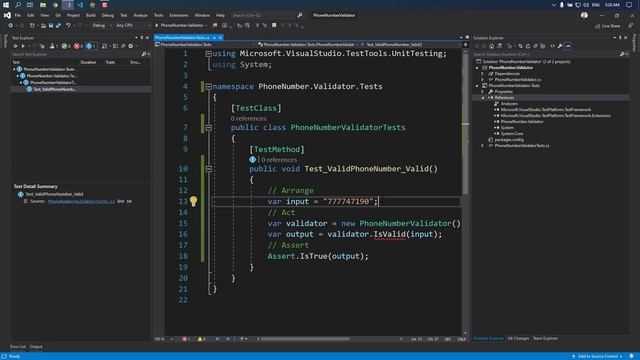Screen dimensions: 640x360
Task: Click the light bulb quick actions icon
Action: pyautogui.click(x=193, y=201)
